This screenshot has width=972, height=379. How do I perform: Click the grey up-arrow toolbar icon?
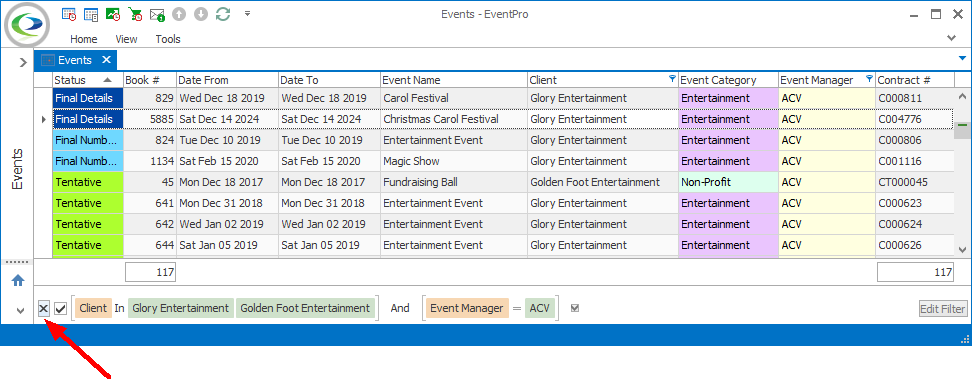179,14
